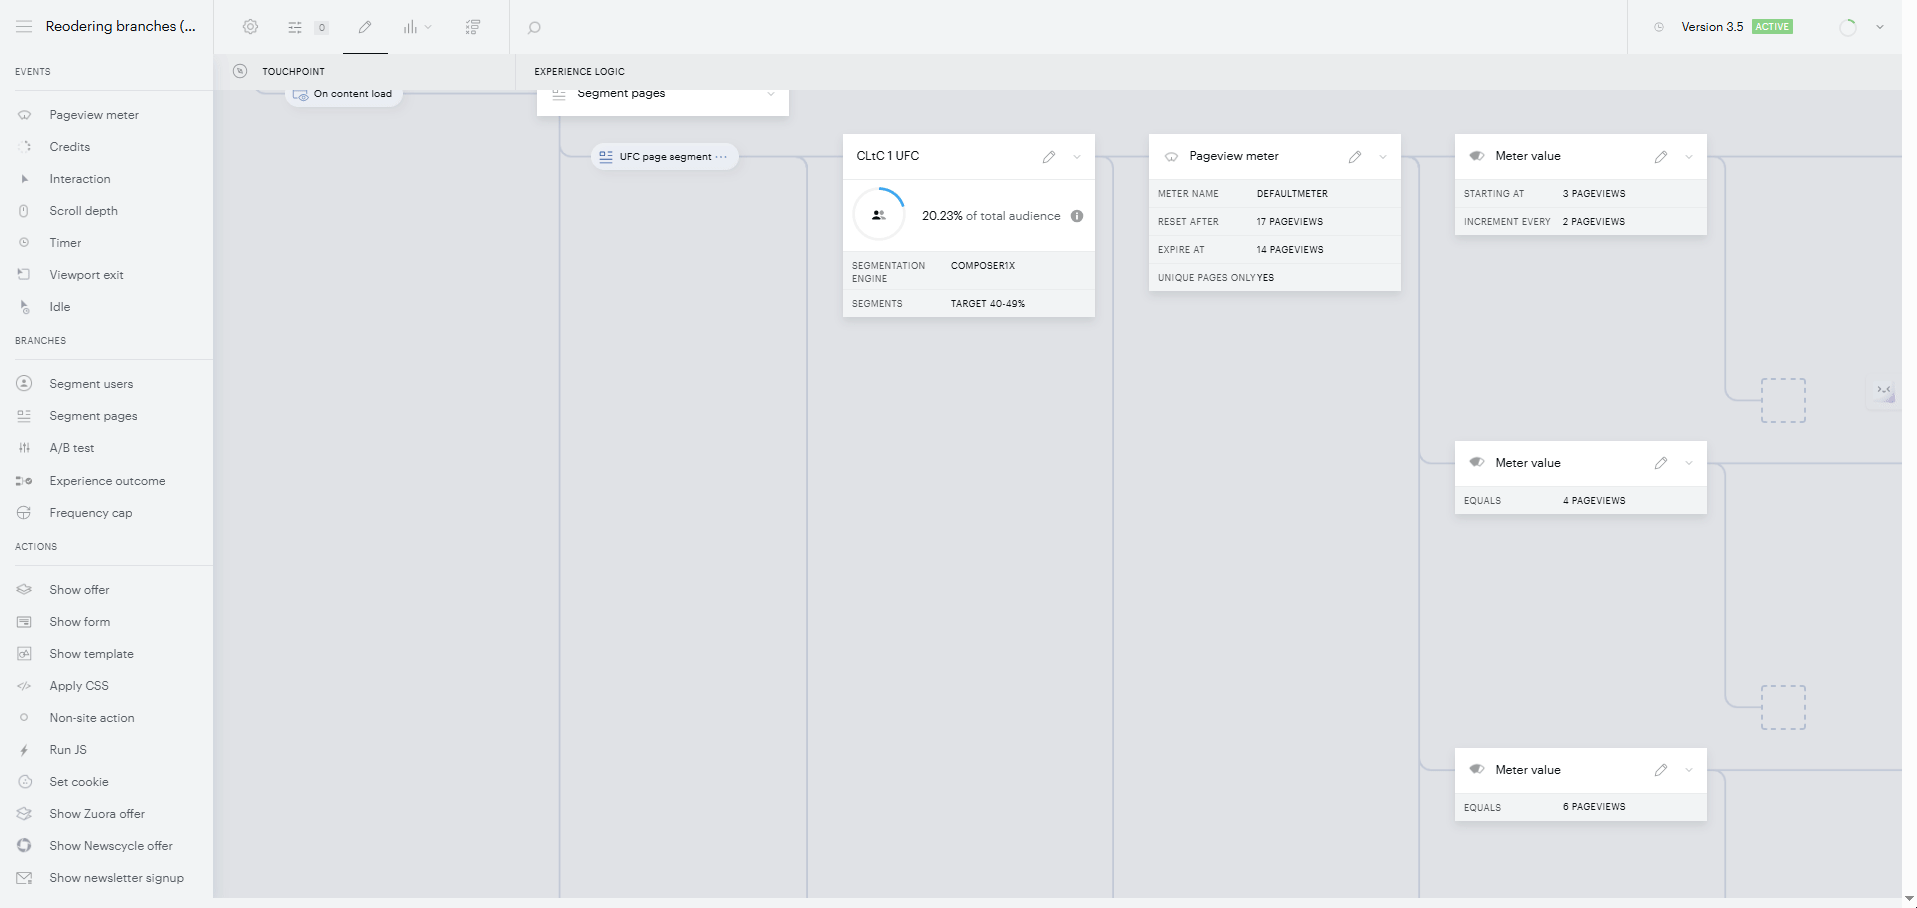This screenshot has width=1917, height=908.
Task: Click the checklist icon in the top toolbar
Action: (x=473, y=27)
